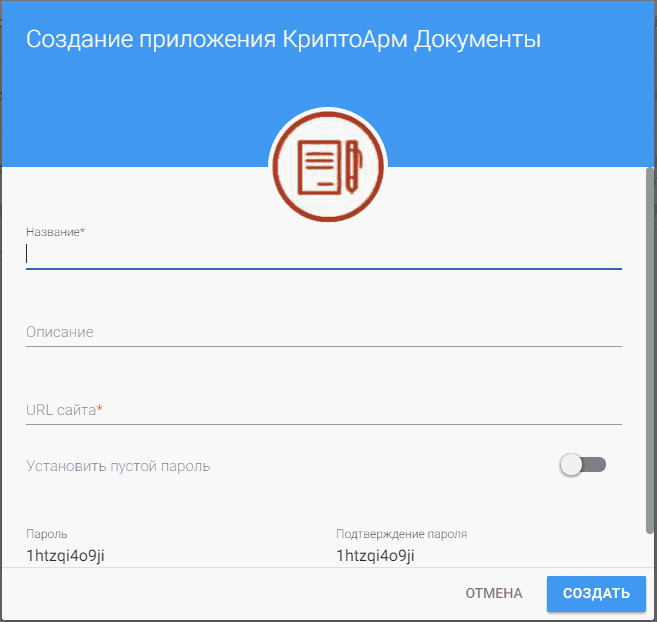657x622 pixels.
Task: Click the dialog's vertical scrollbar
Action: (x=650, y=350)
